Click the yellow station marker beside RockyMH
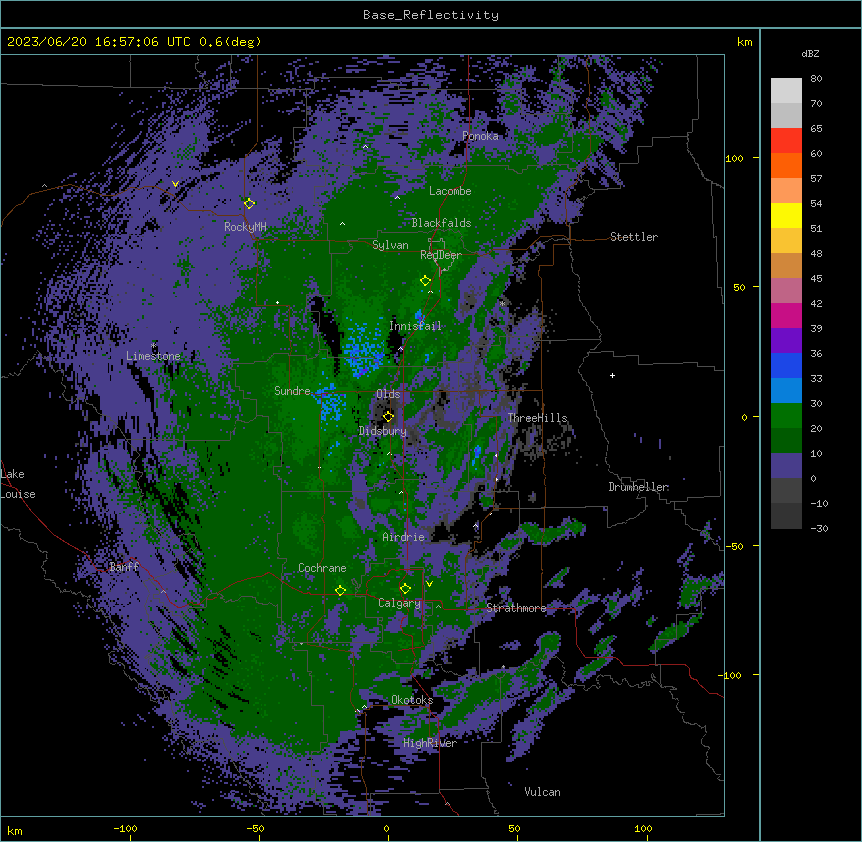 pos(250,203)
